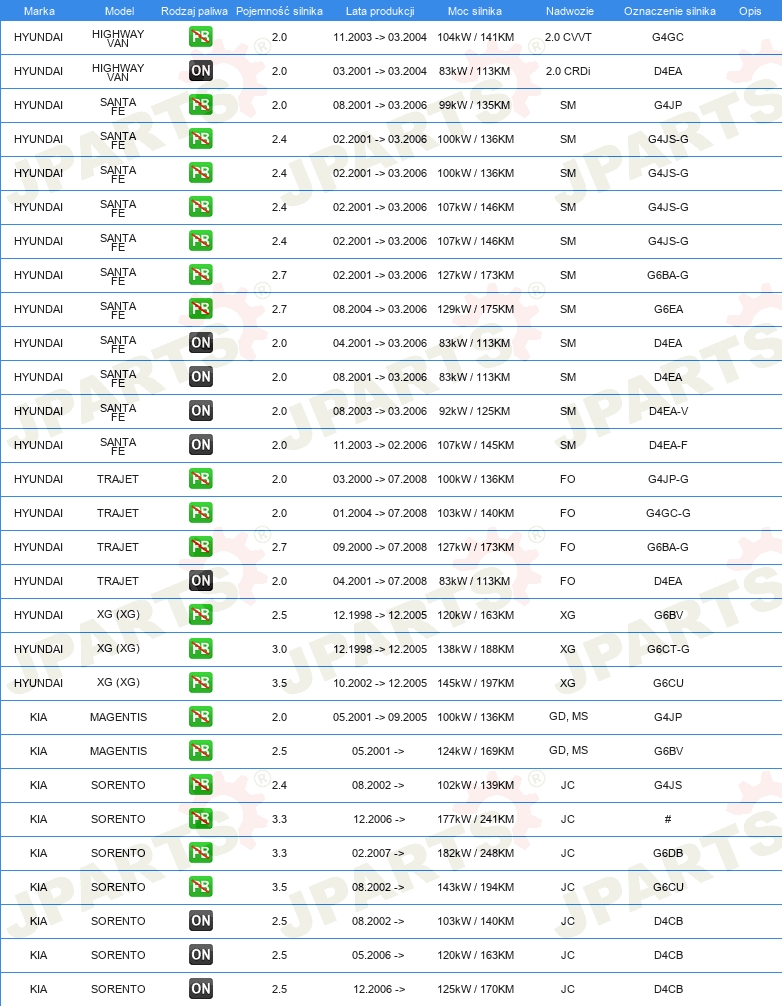Screen dimensions: 782x1006
Task: Click ON diesel icon in Santa Fe 04.2001 row
Action: pos(201,343)
